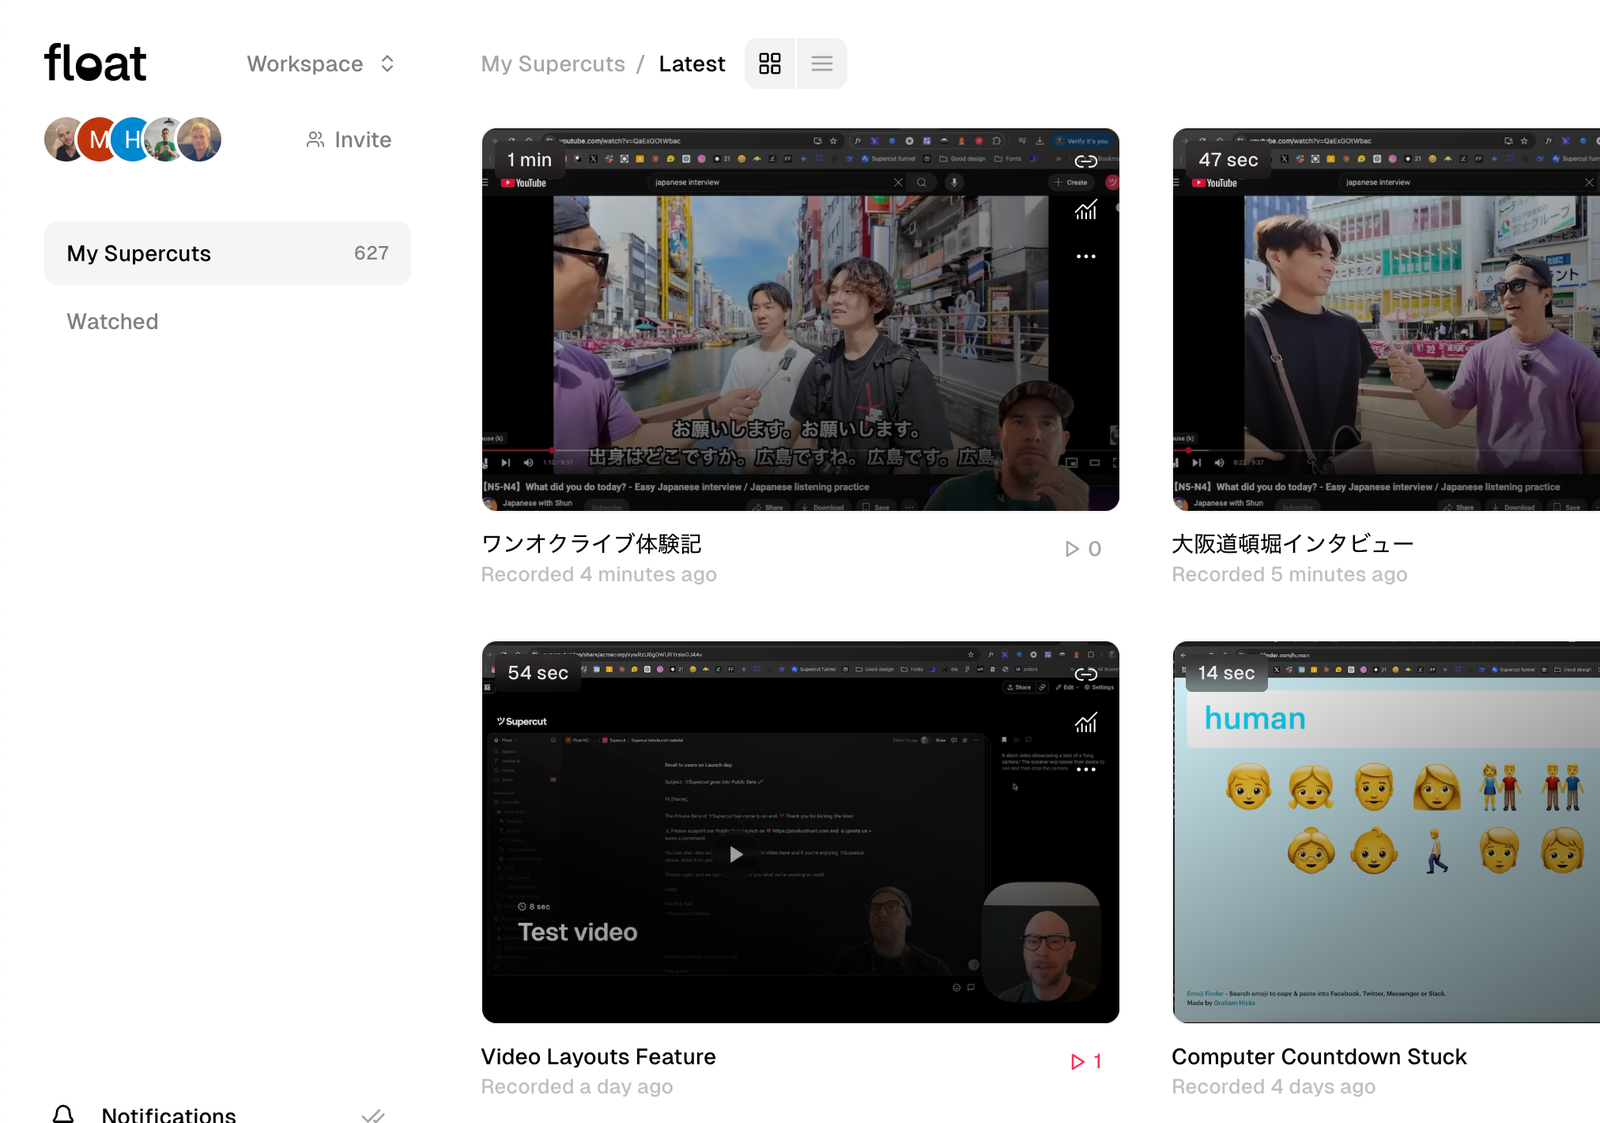
Task: Click the 14 sec duration badge
Action: coord(1226,673)
